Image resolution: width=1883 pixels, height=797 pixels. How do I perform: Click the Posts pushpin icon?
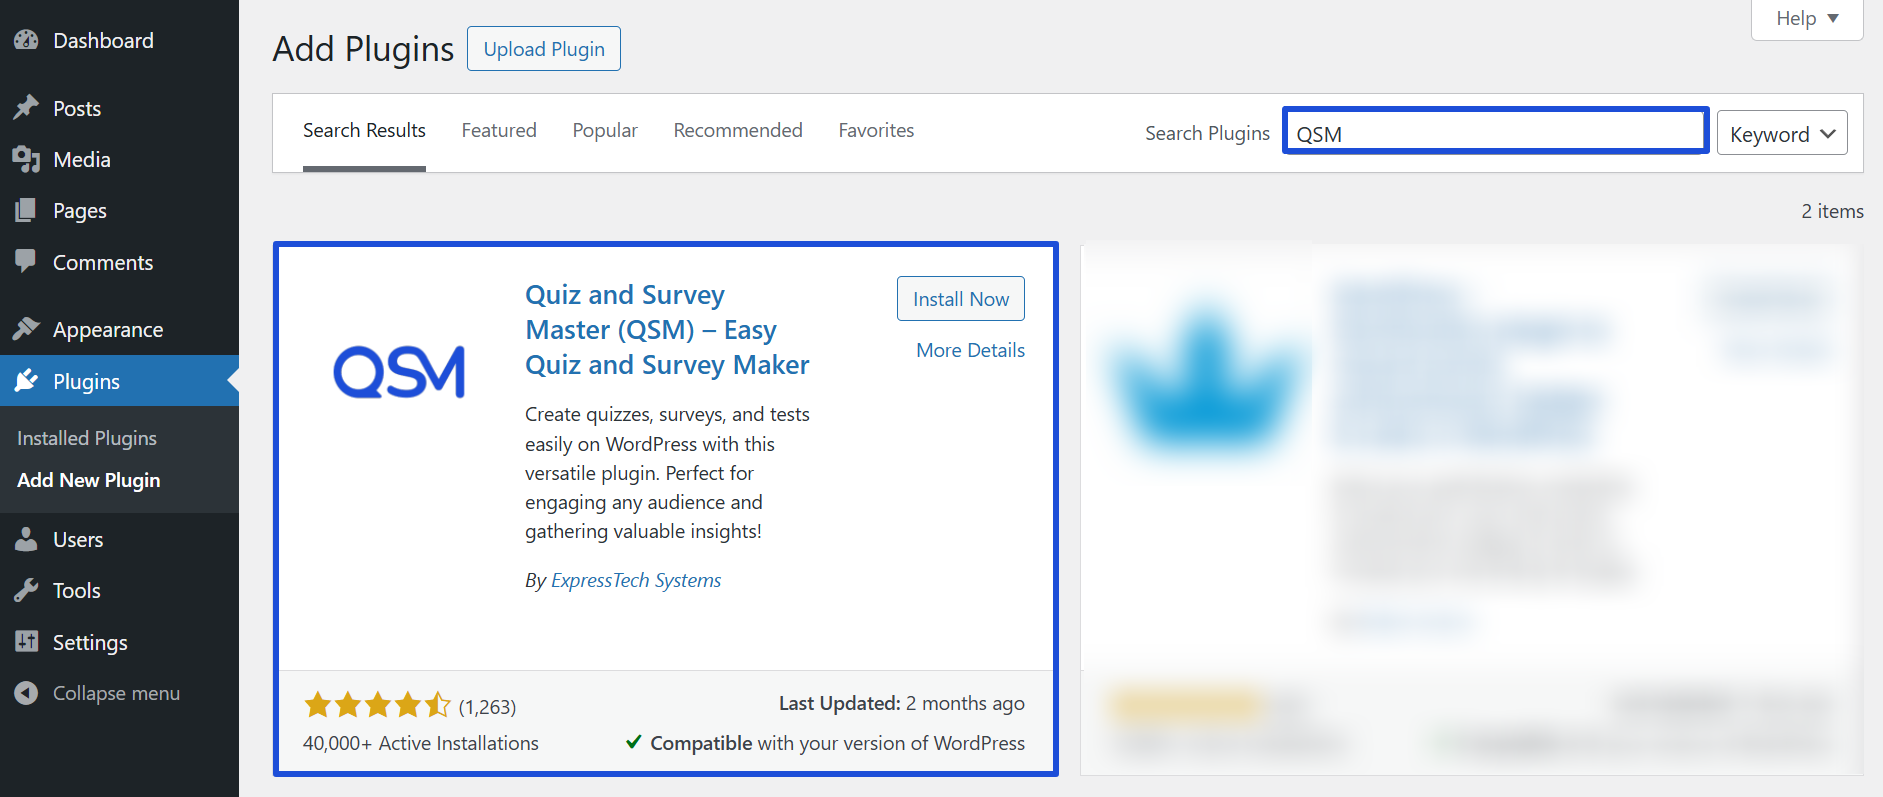pos(26,108)
